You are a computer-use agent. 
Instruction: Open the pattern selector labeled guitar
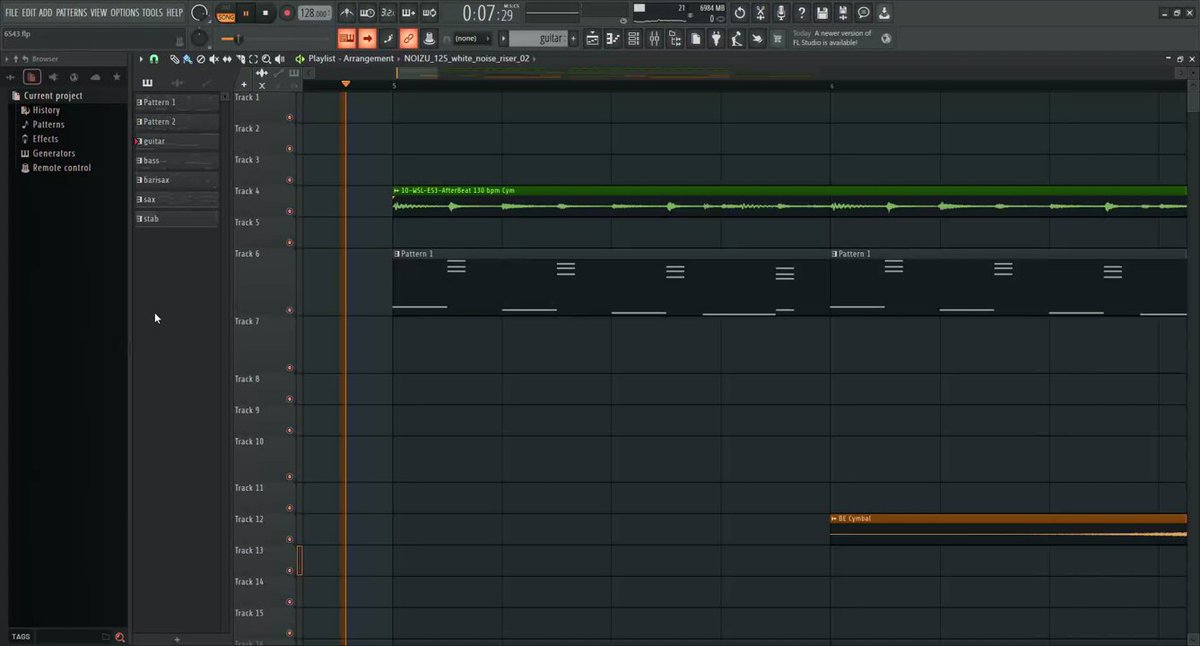[538, 39]
